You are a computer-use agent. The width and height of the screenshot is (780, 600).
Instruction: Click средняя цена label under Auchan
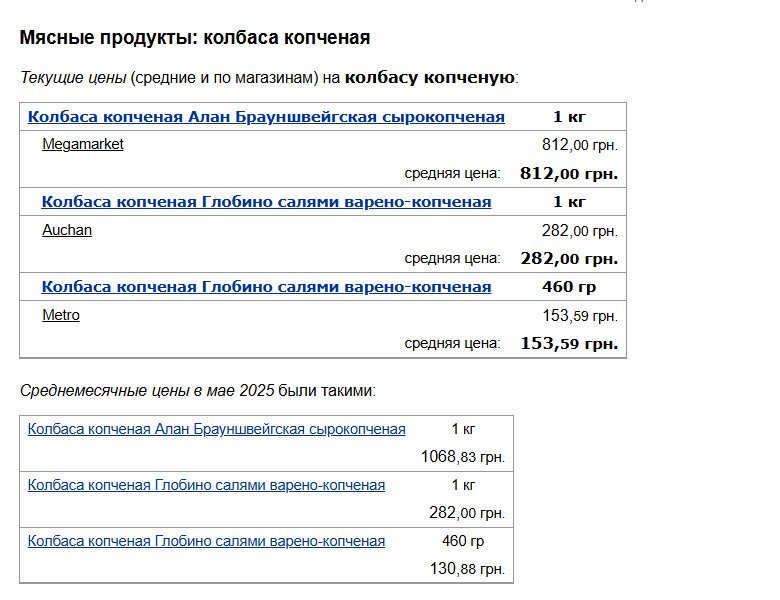(x=452, y=258)
